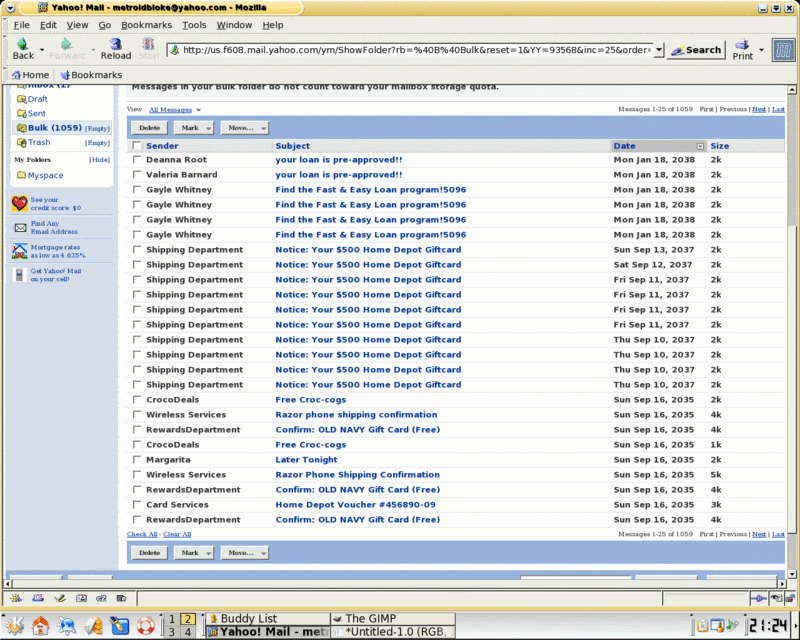Click the Back navigation button
800x640 pixels.
point(23,49)
